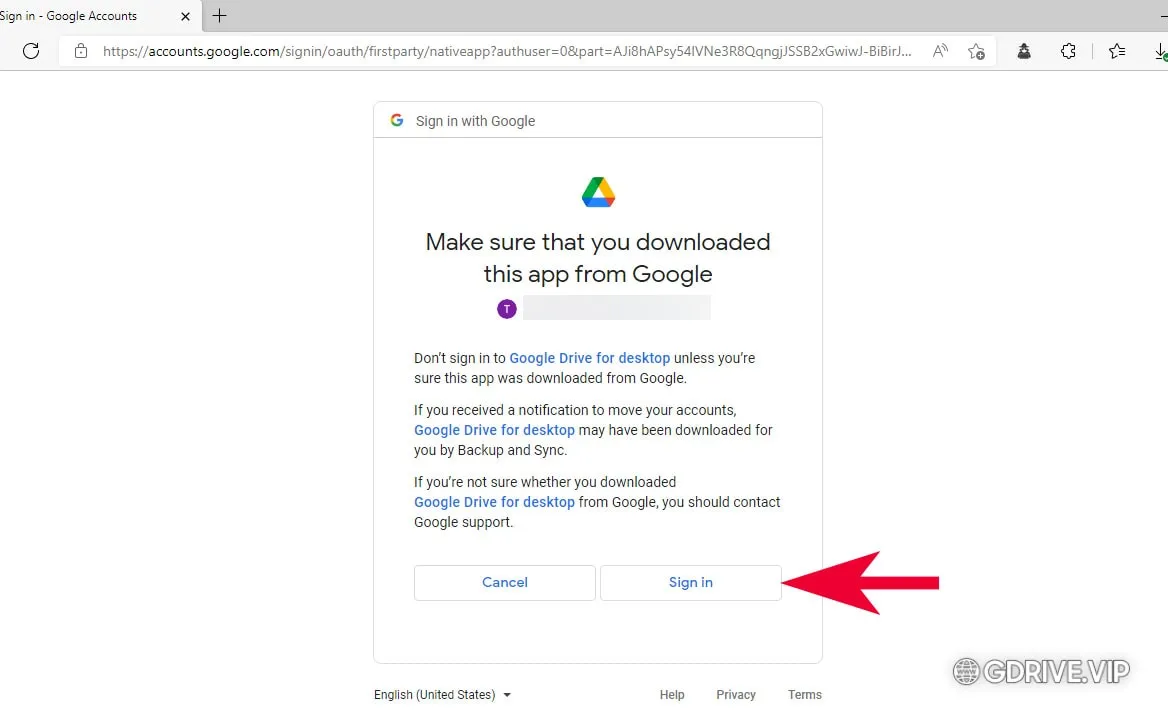Open the Downloads icon
The height and width of the screenshot is (724, 1168).
(1161, 51)
